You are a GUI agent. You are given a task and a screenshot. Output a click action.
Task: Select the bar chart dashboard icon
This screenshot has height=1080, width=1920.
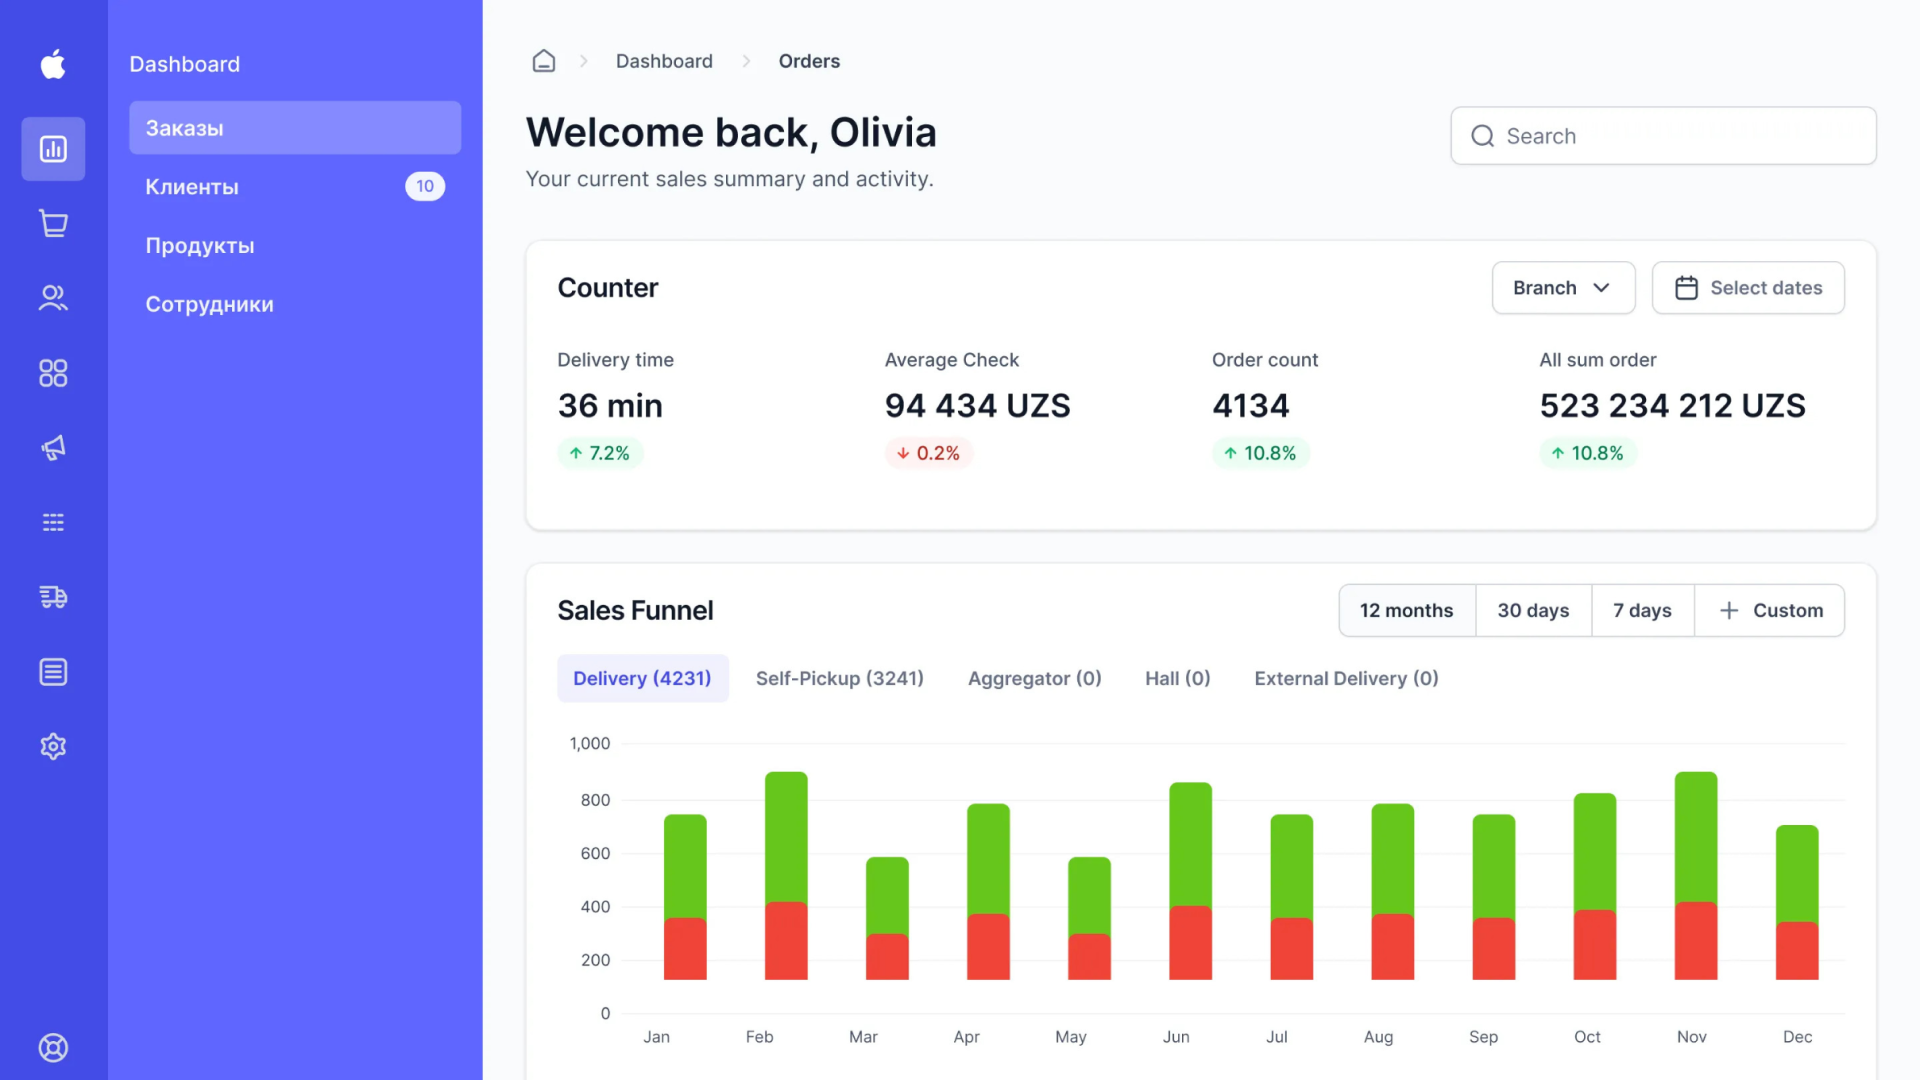53,149
